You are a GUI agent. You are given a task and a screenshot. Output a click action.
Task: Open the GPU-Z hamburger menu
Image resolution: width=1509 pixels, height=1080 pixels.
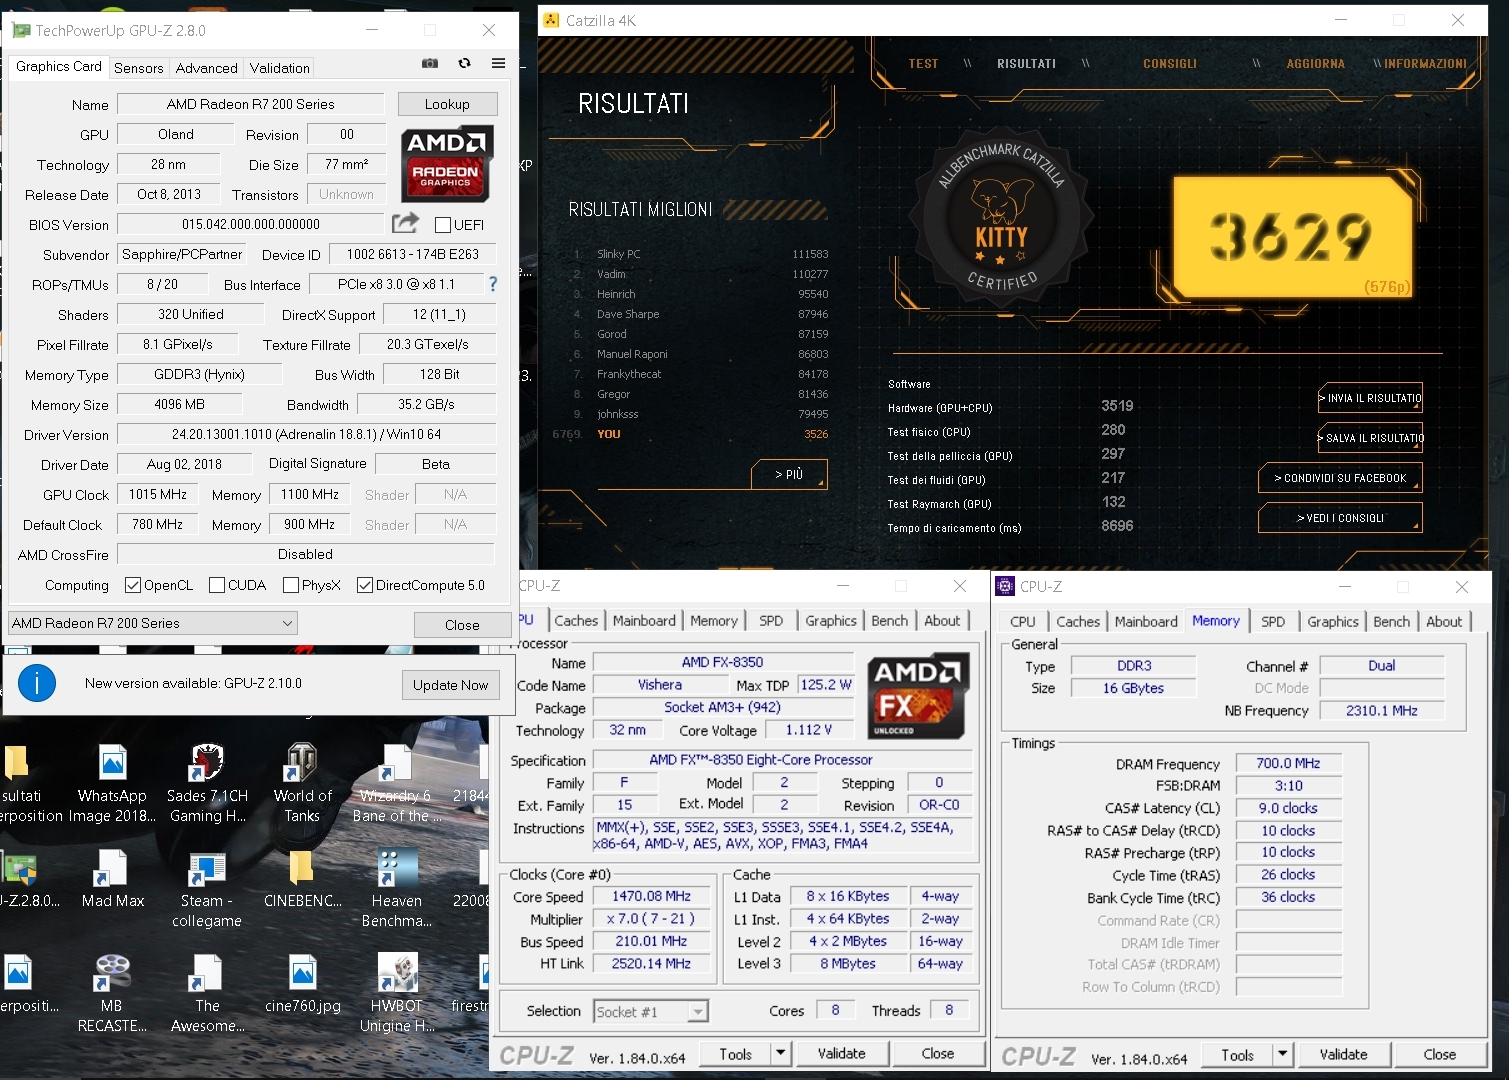[498, 63]
